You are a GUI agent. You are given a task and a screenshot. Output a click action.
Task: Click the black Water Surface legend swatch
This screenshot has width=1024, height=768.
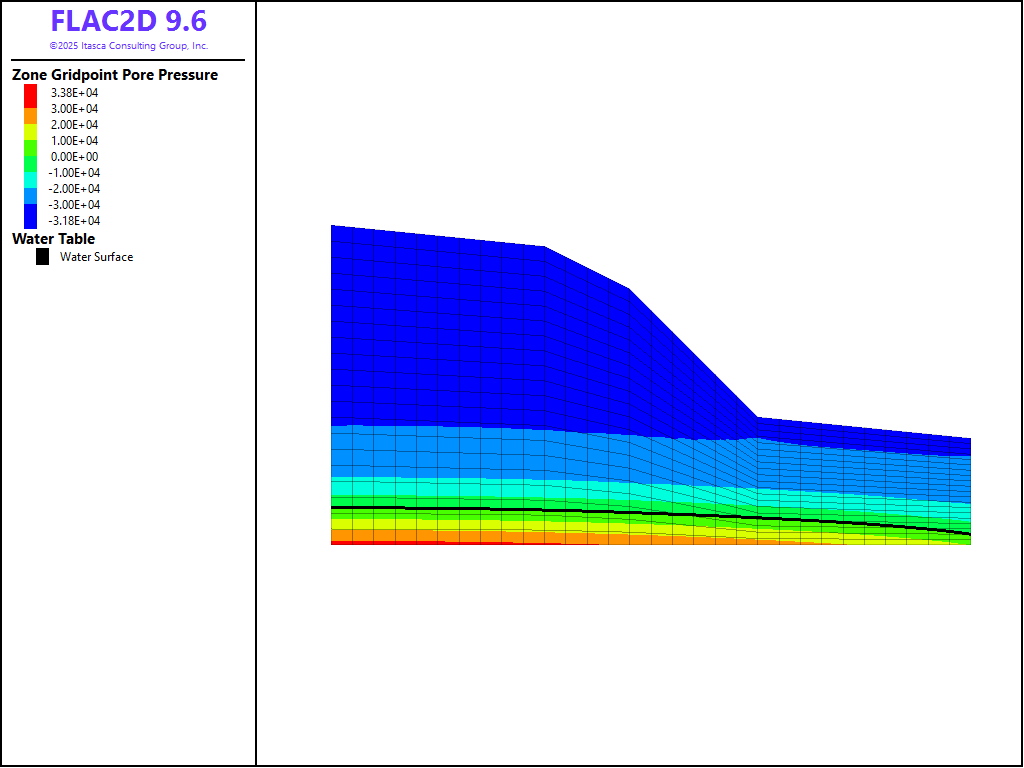click(x=42, y=257)
